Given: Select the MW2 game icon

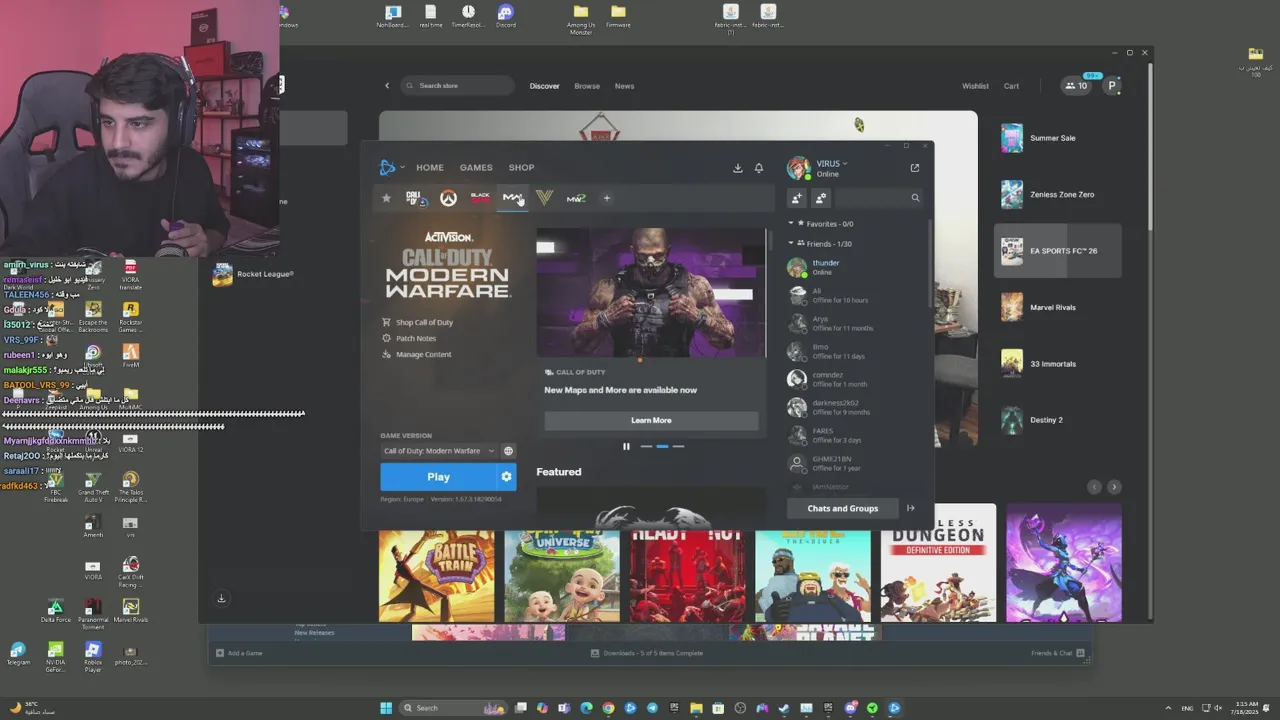Looking at the screenshot, I should 576,198.
